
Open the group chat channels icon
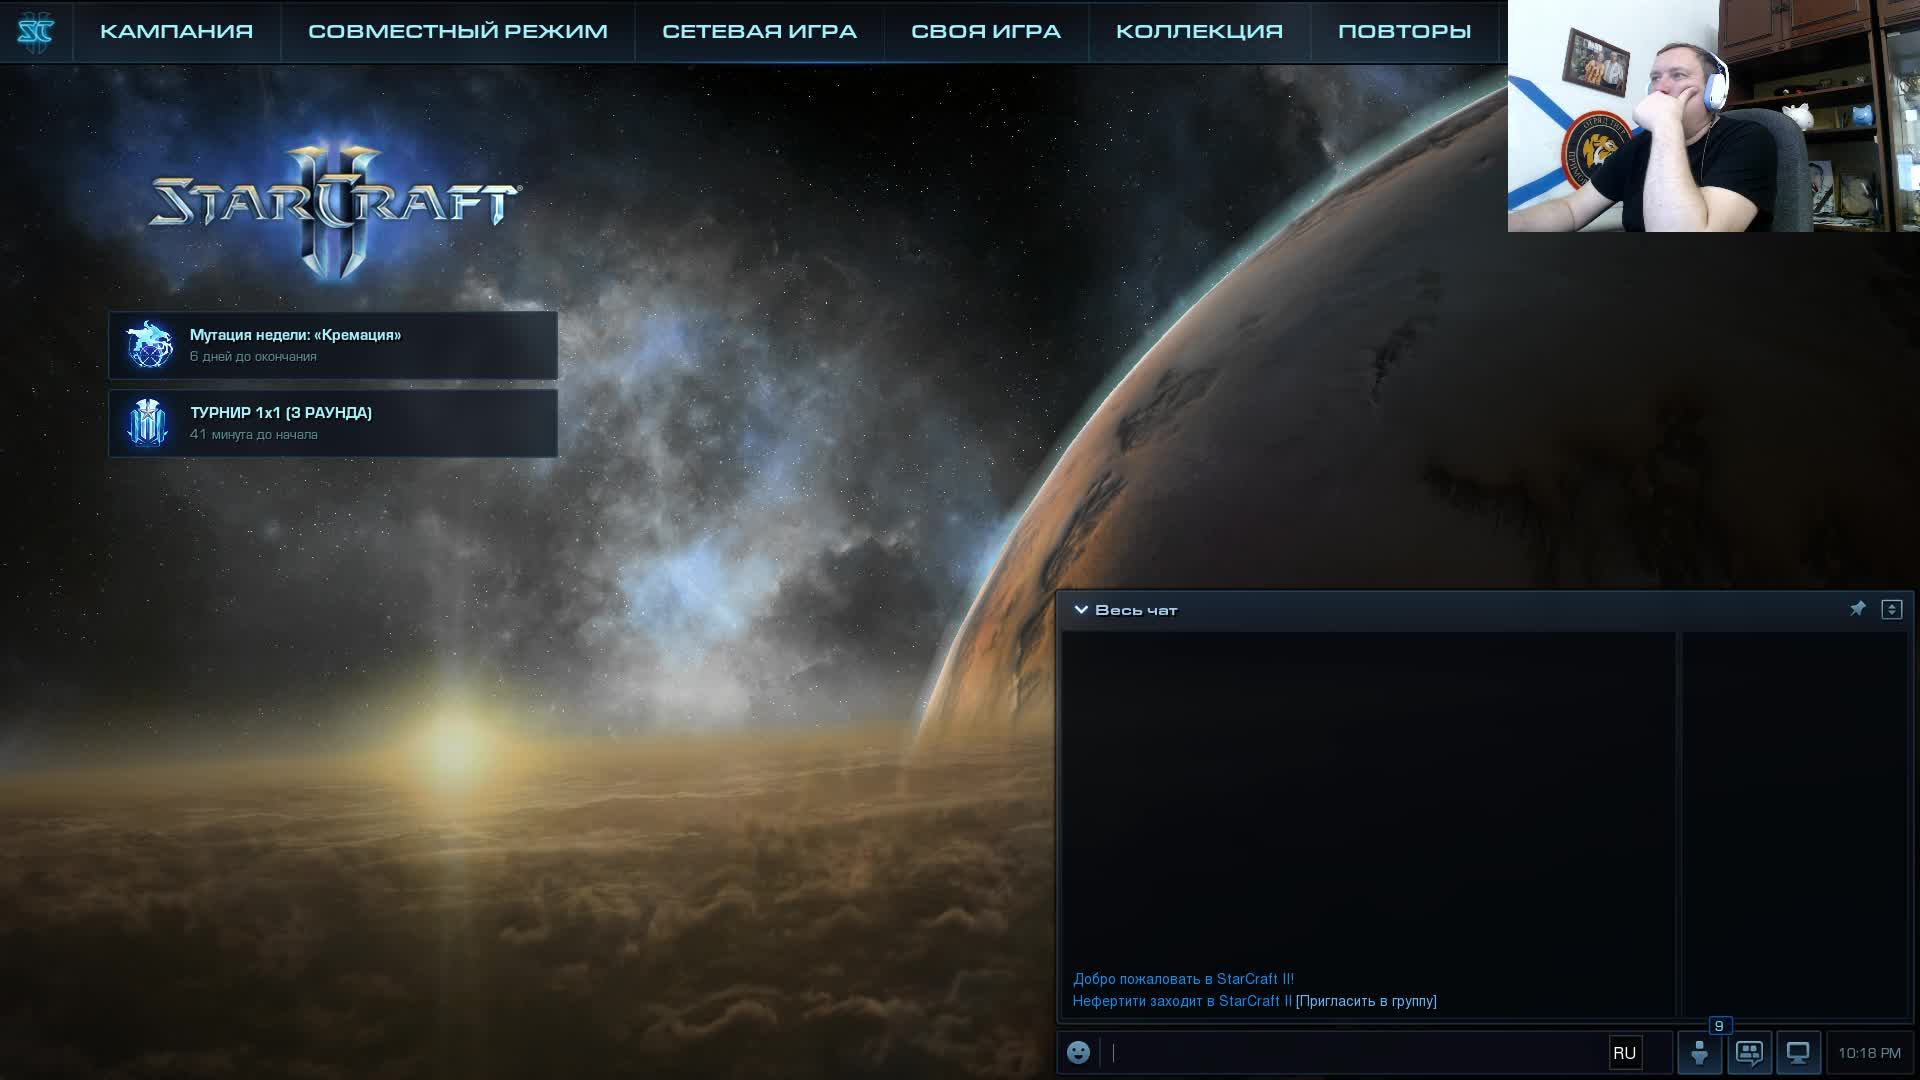pyautogui.click(x=1749, y=1052)
